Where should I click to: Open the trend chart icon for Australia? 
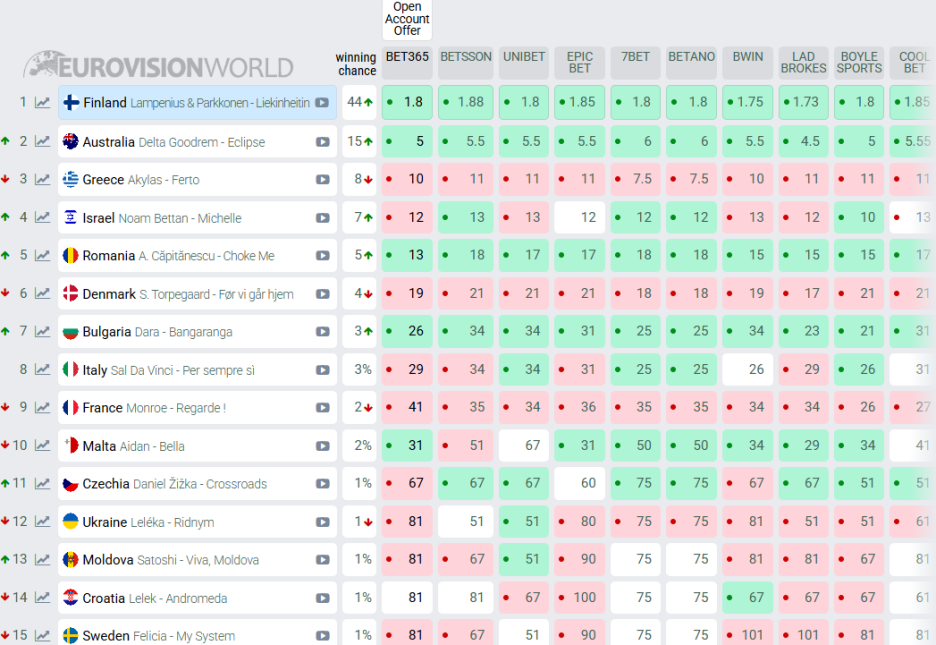click(42, 141)
